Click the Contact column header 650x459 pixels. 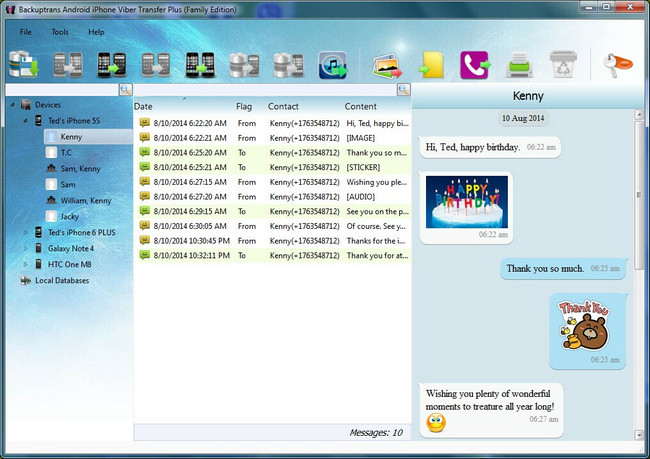click(x=283, y=106)
